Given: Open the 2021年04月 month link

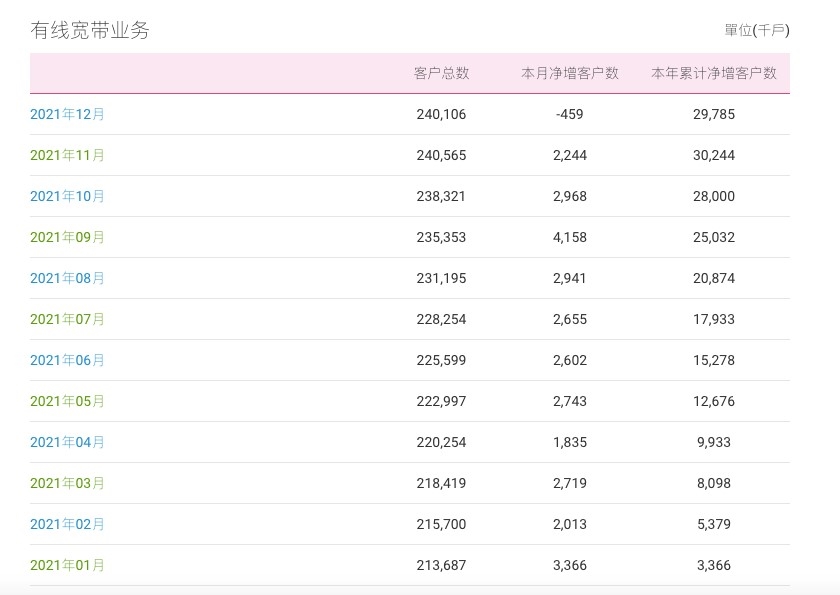Looking at the screenshot, I should point(67,442).
